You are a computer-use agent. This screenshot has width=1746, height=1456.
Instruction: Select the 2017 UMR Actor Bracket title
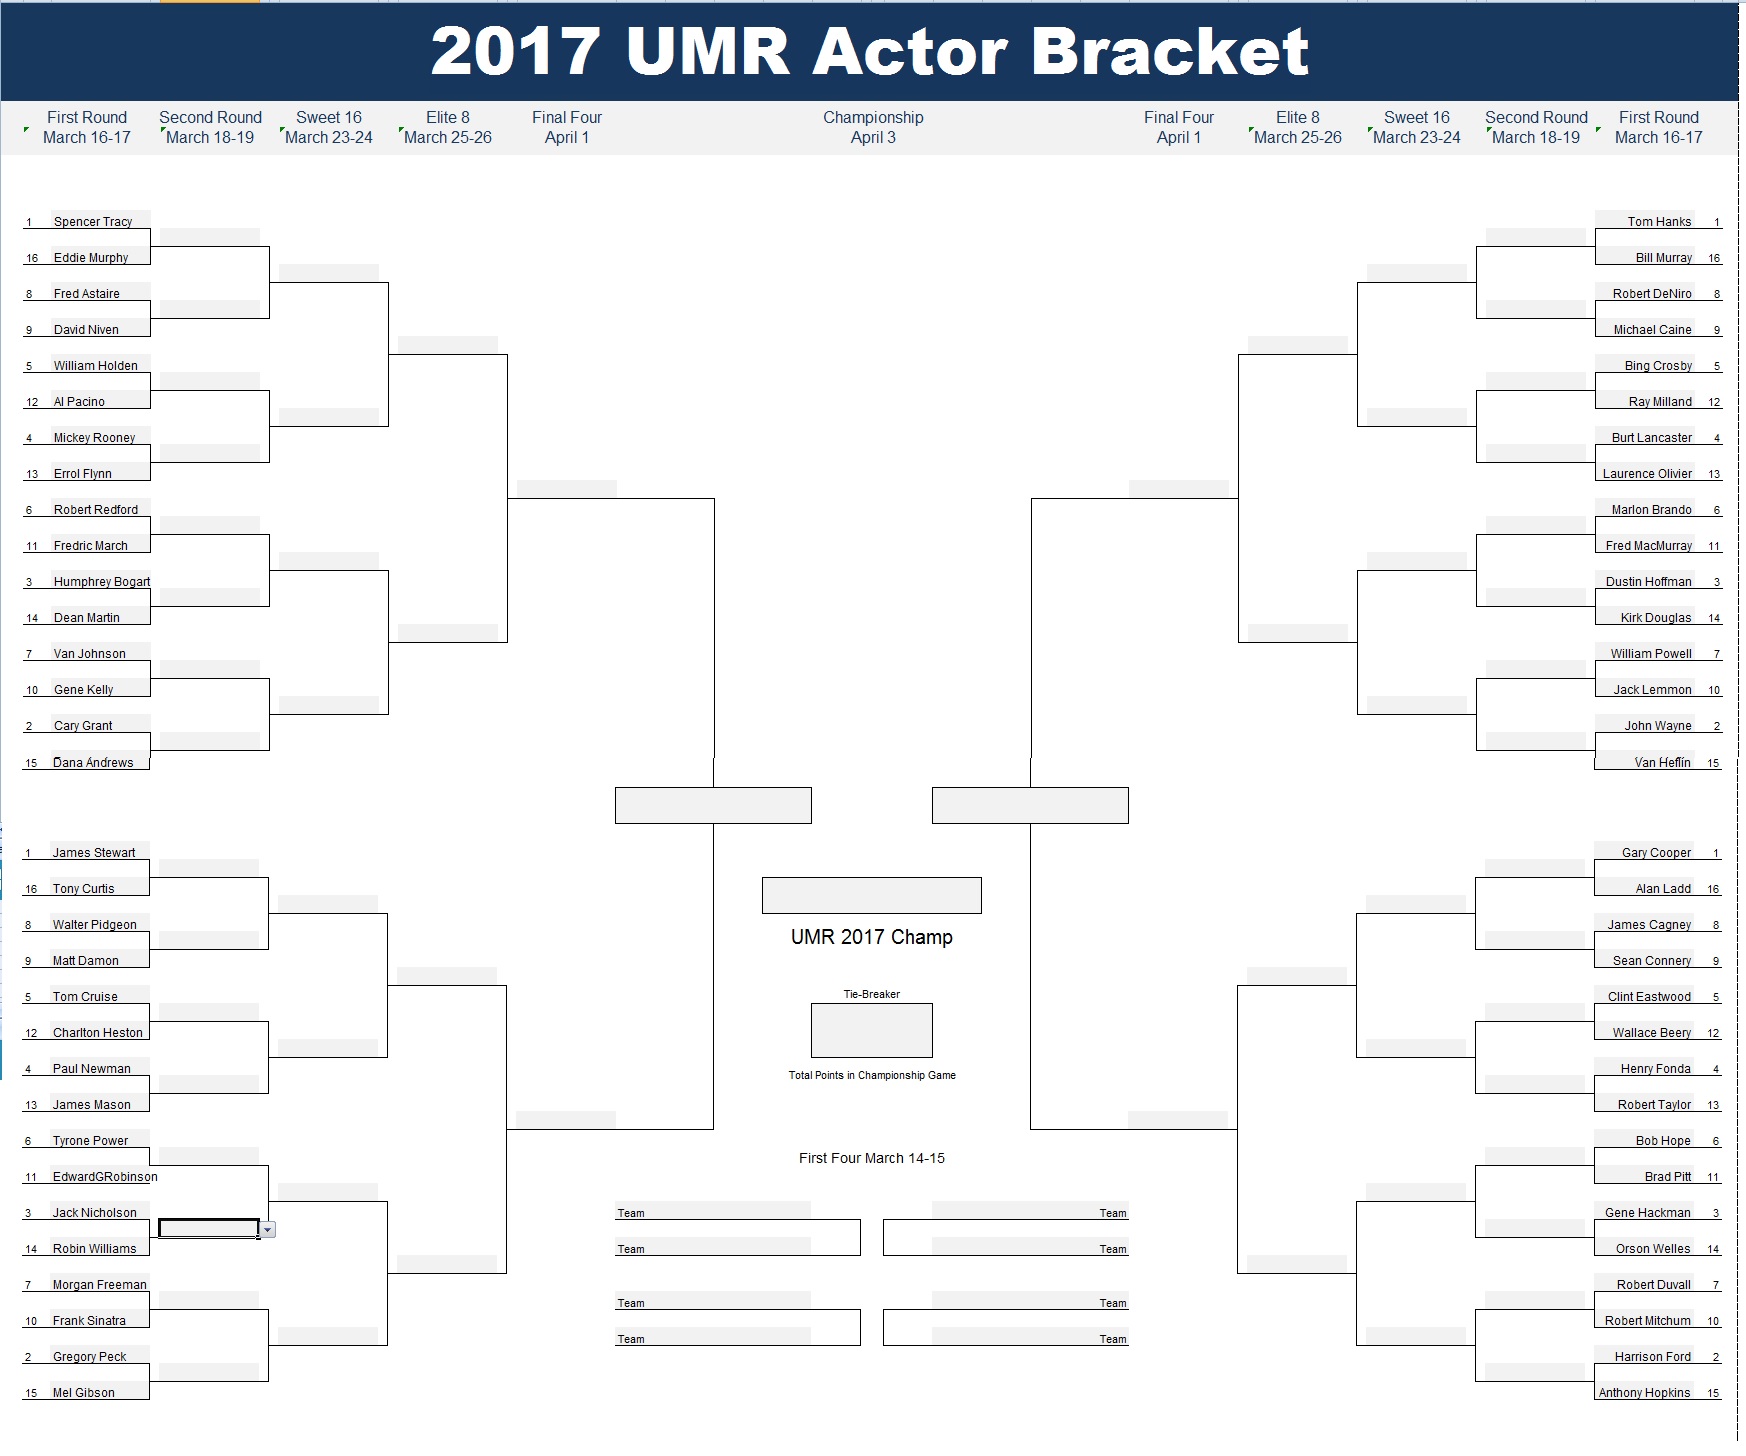click(869, 51)
